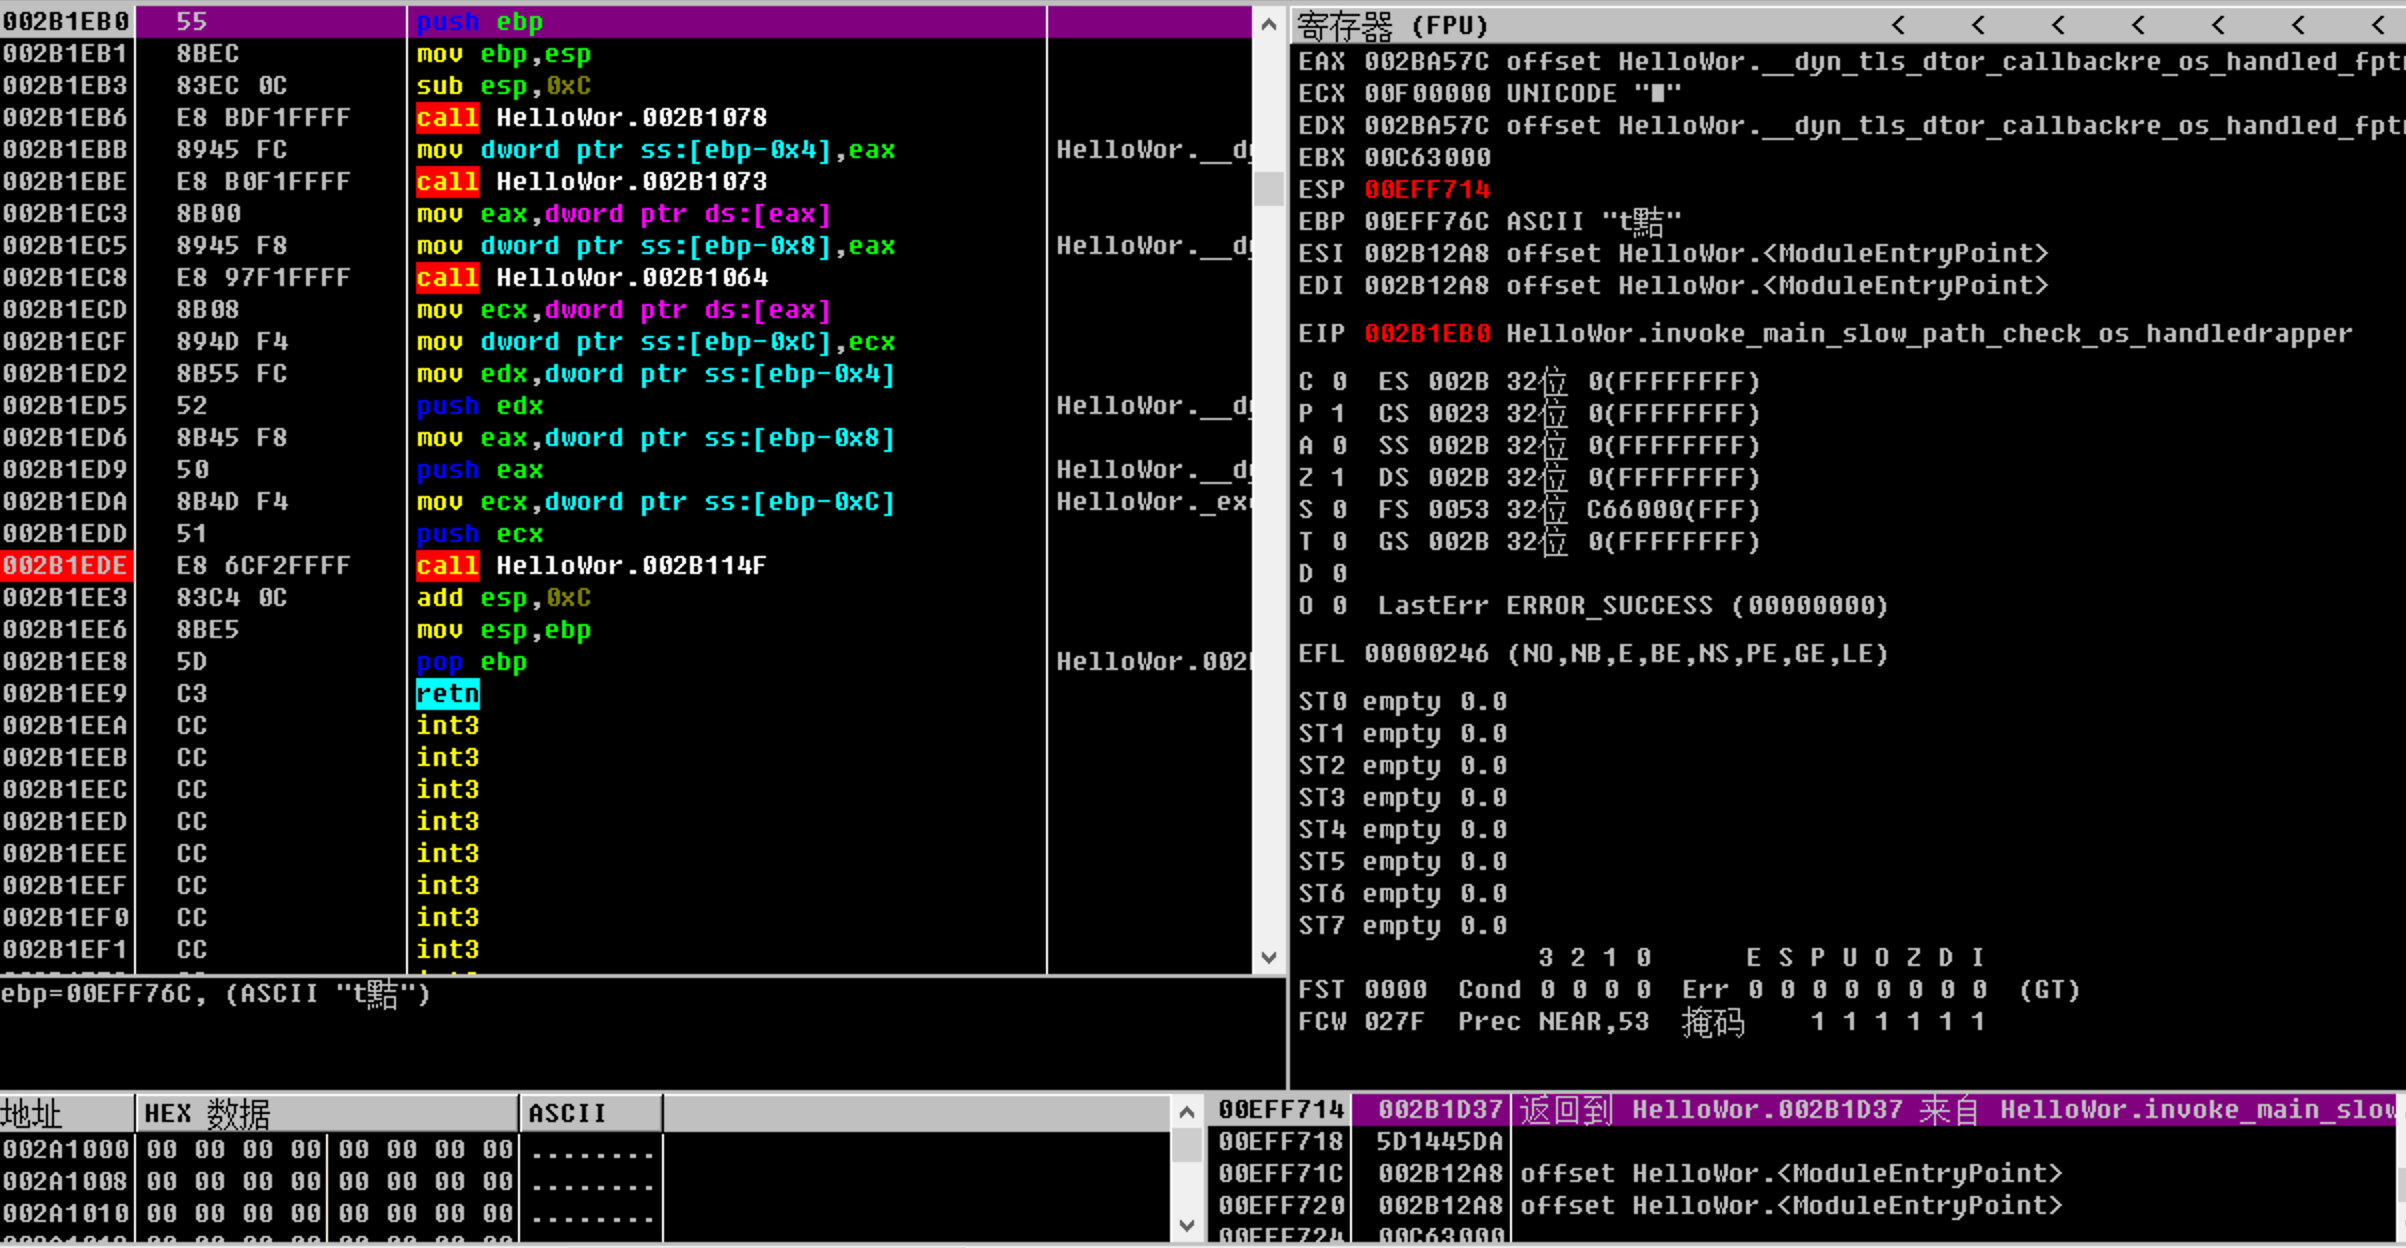Select the 'call HelloWor.002B1073' instruction
This screenshot has height=1248, width=2406.
tap(592, 181)
